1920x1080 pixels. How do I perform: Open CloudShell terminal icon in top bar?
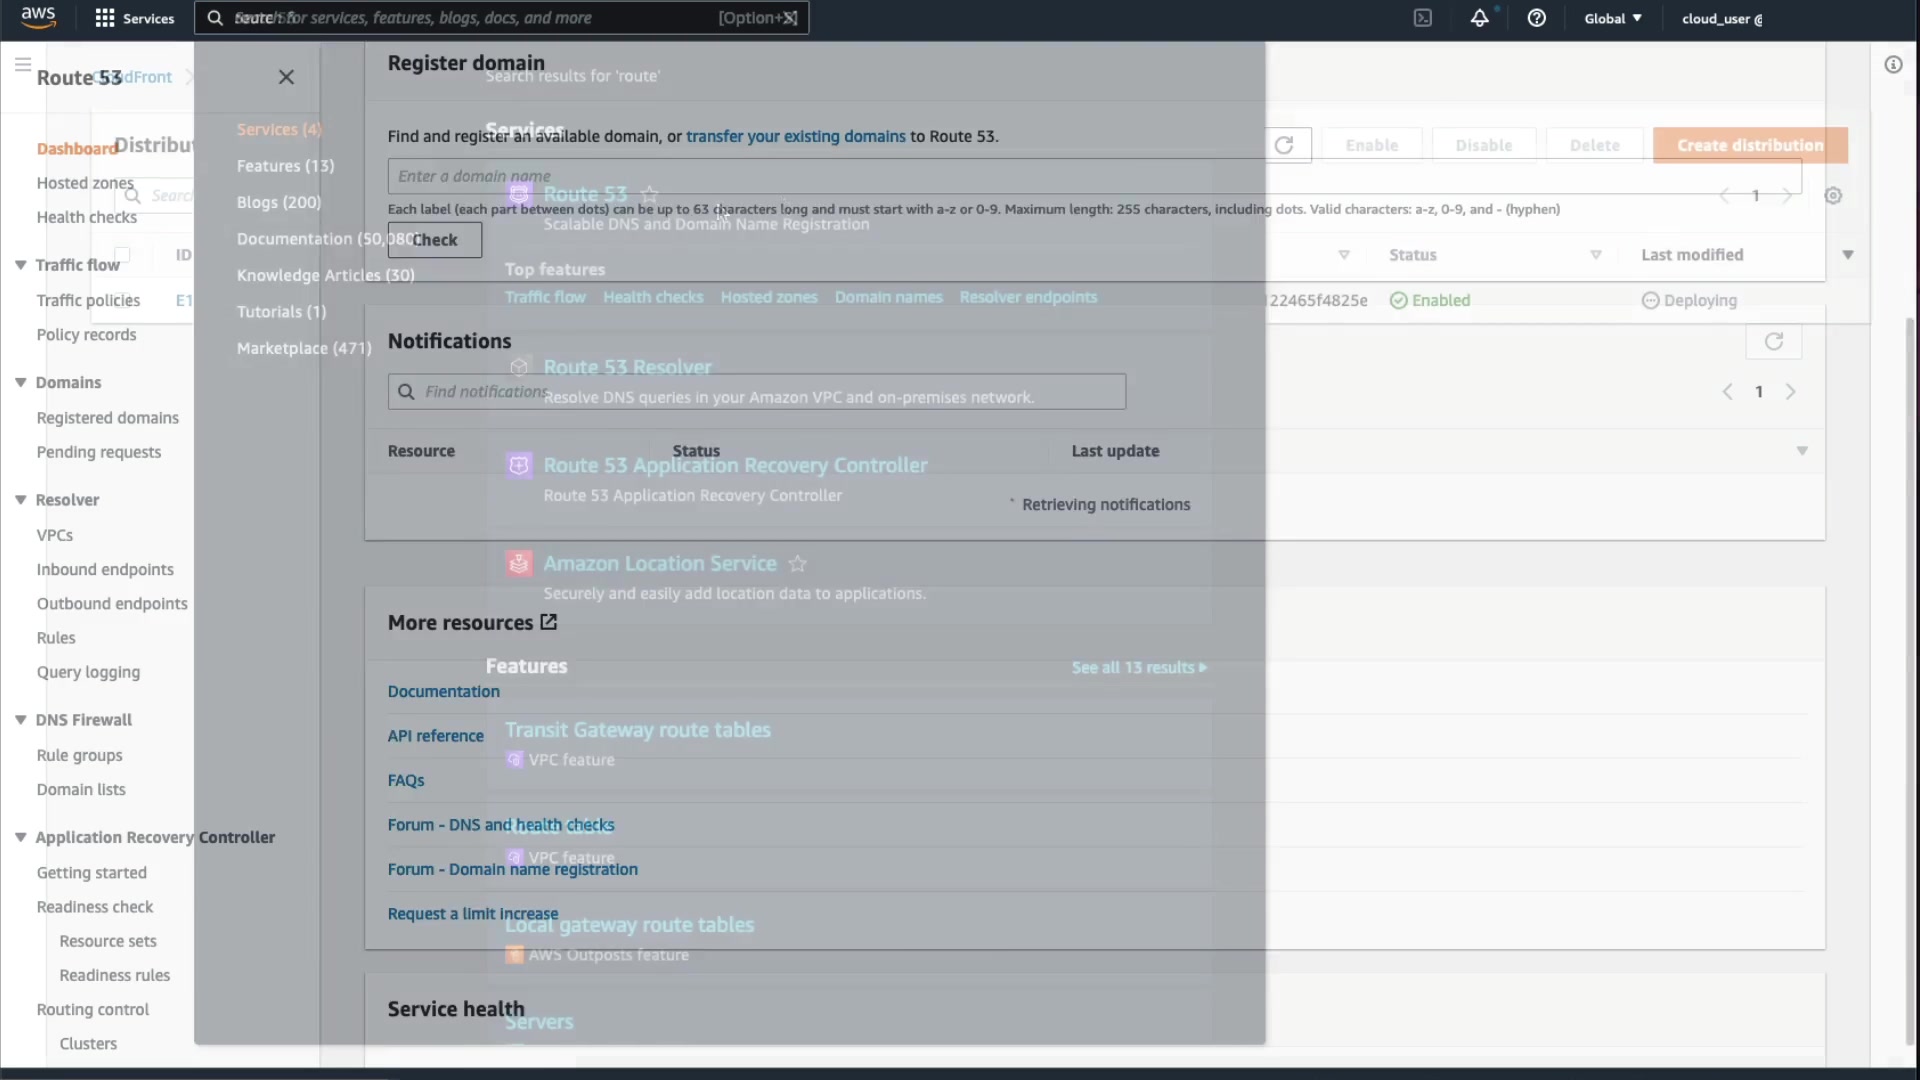click(x=1422, y=18)
